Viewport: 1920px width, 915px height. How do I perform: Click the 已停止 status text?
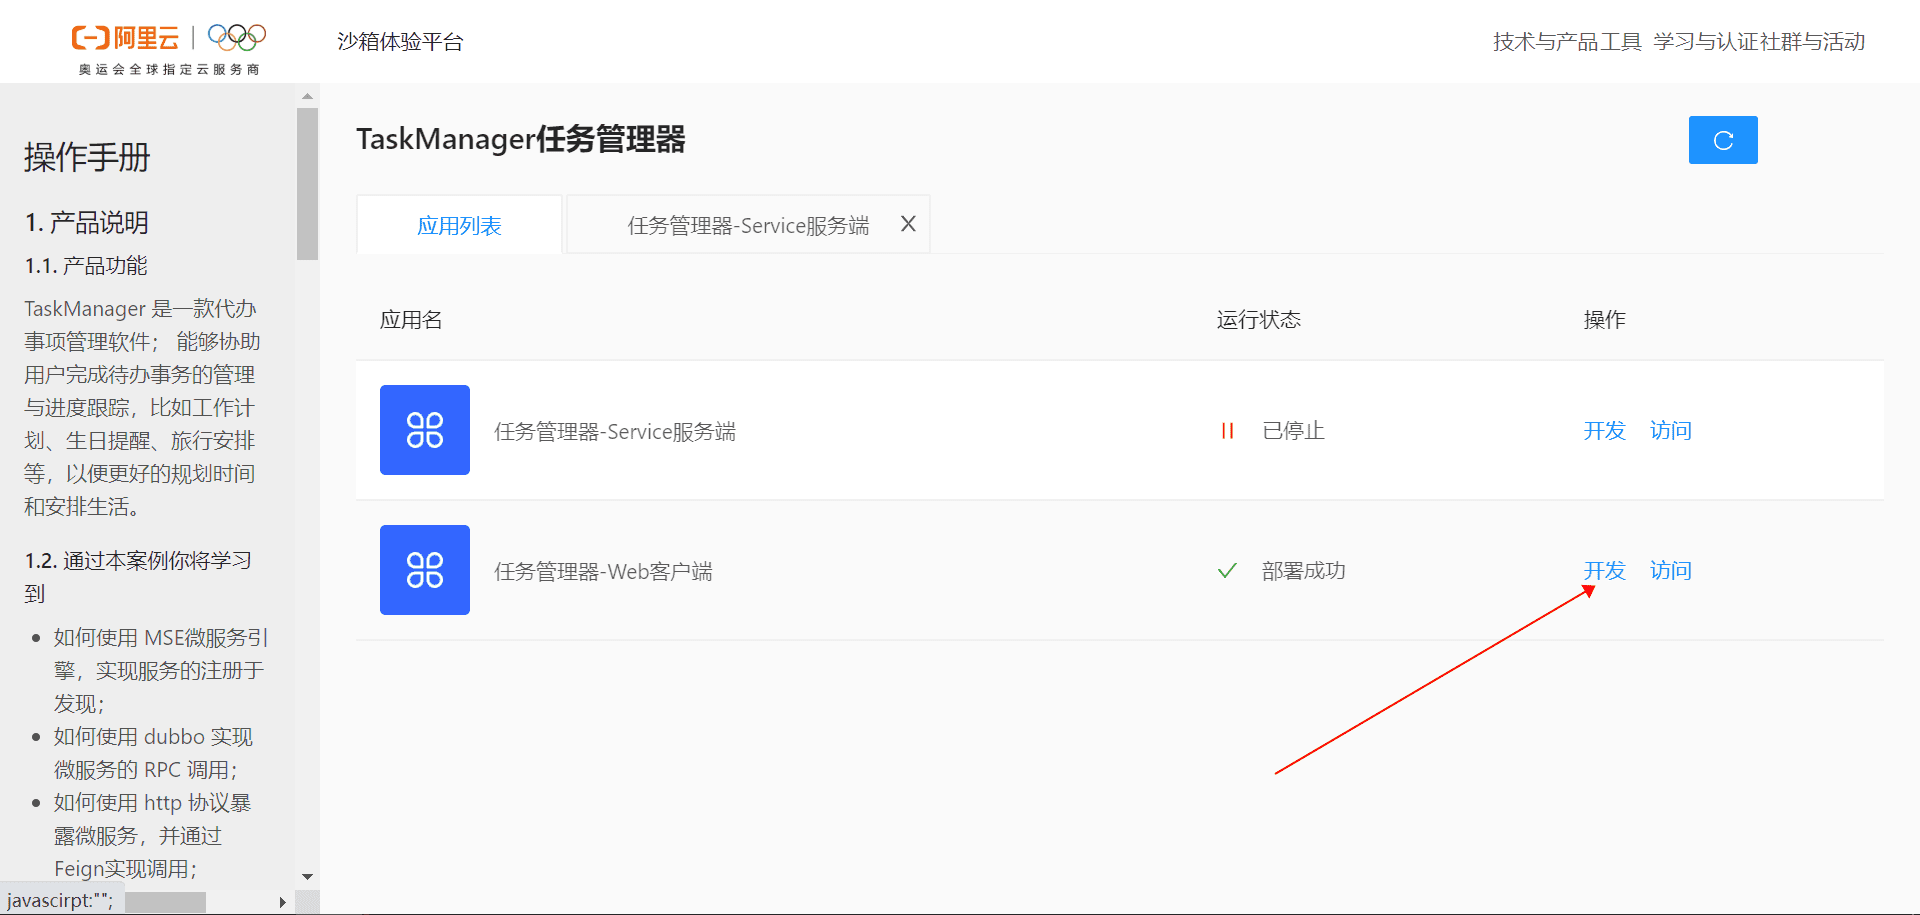coord(1293,431)
